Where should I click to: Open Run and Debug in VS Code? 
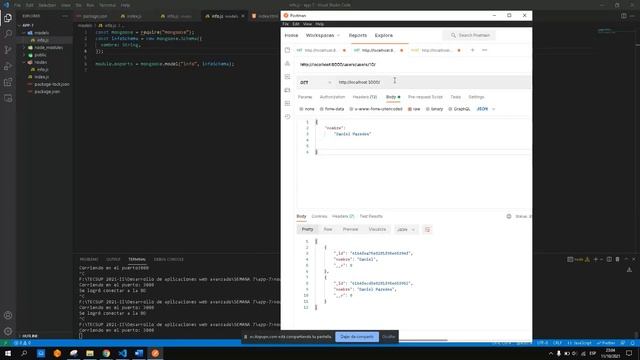click(x=8, y=66)
